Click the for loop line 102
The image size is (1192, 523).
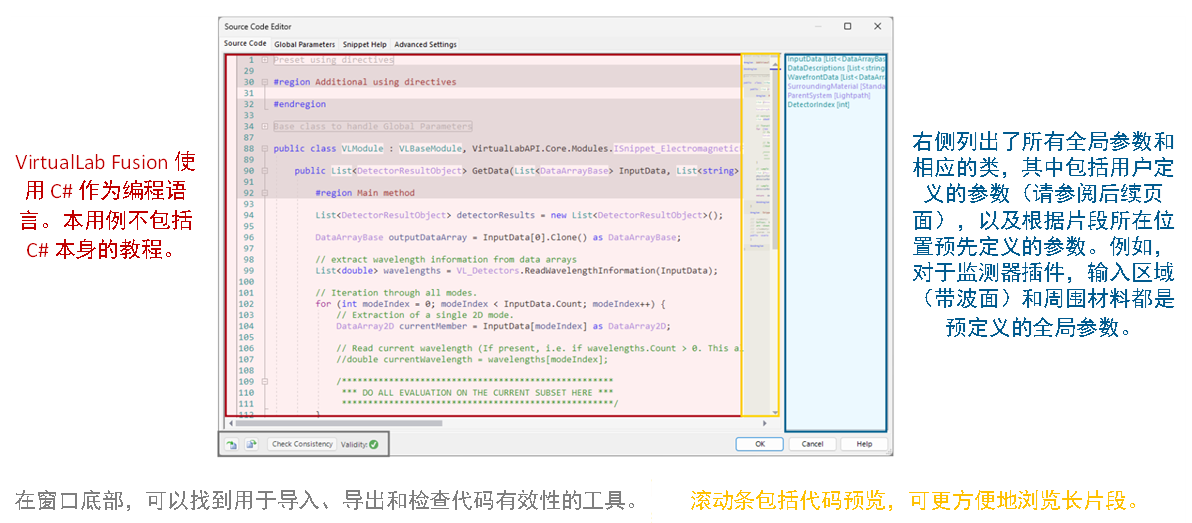[x=490, y=304]
